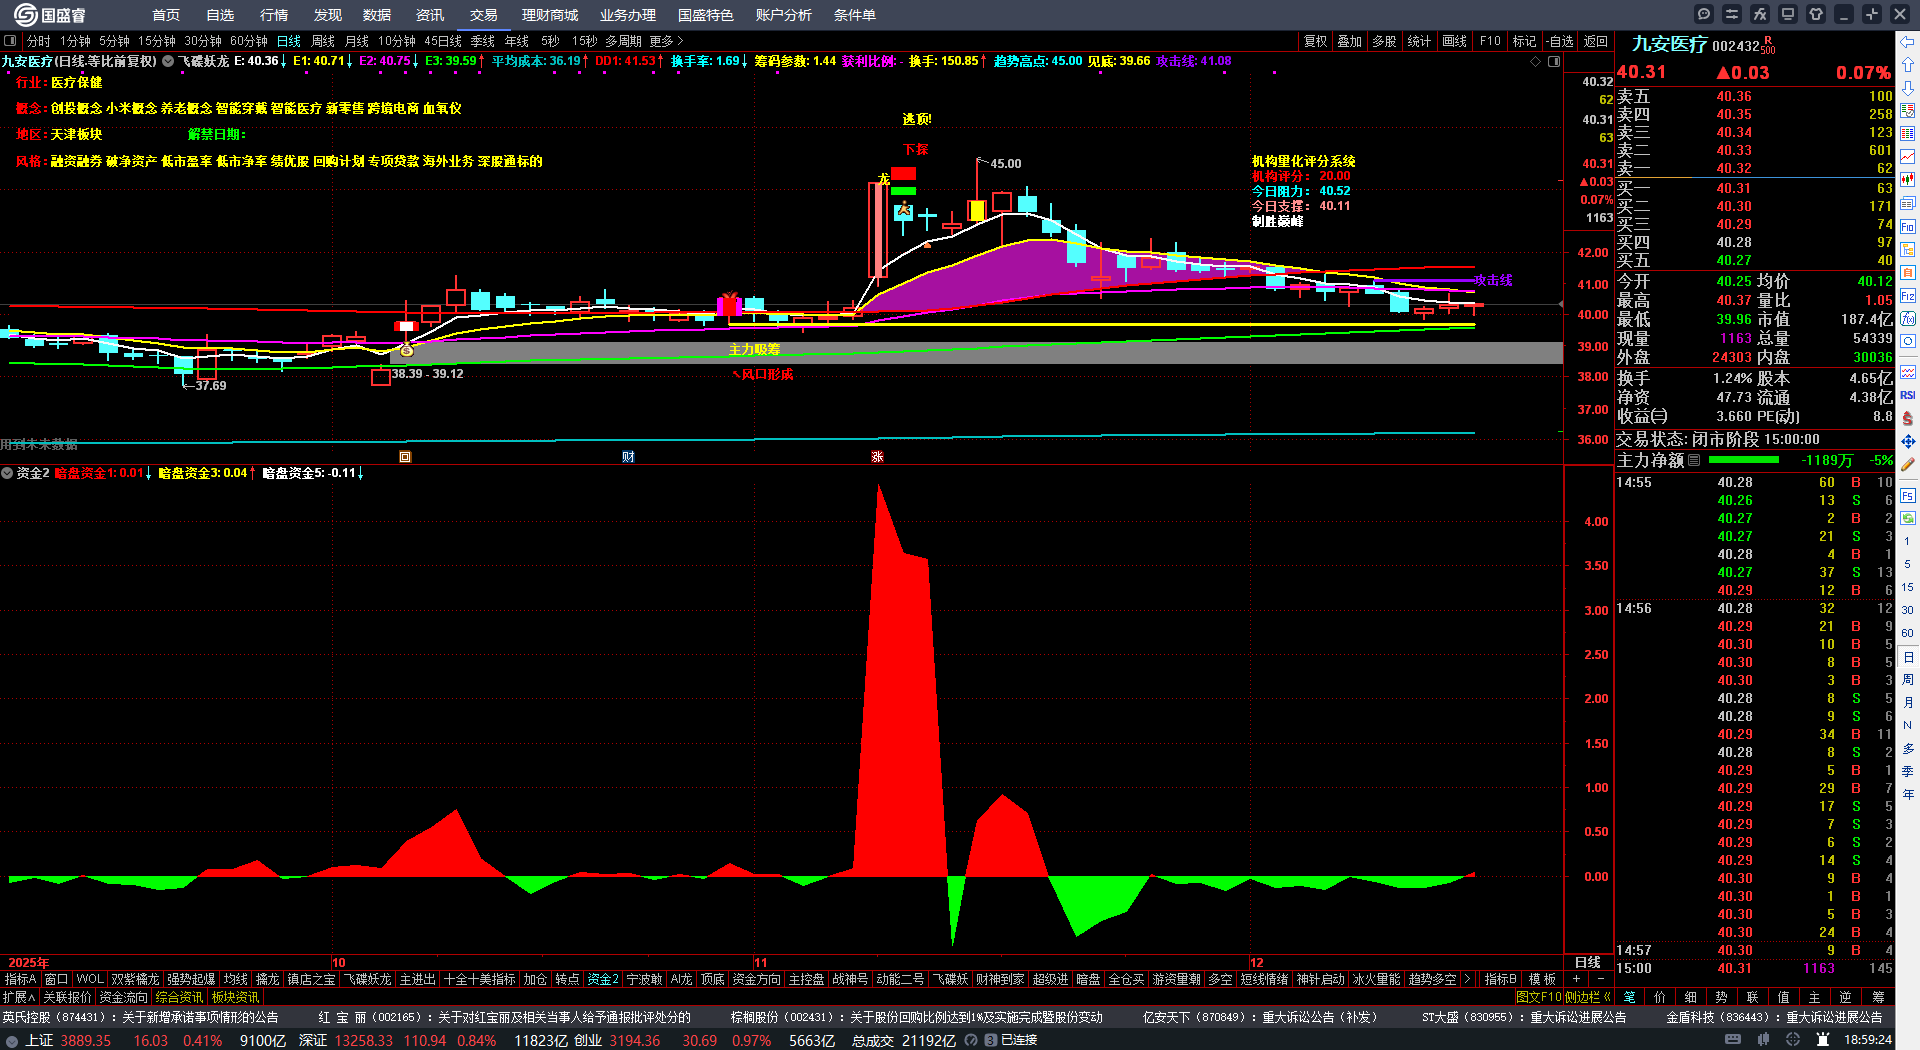Click the 统计 button
The image size is (1920, 1050).
pos(1419,41)
